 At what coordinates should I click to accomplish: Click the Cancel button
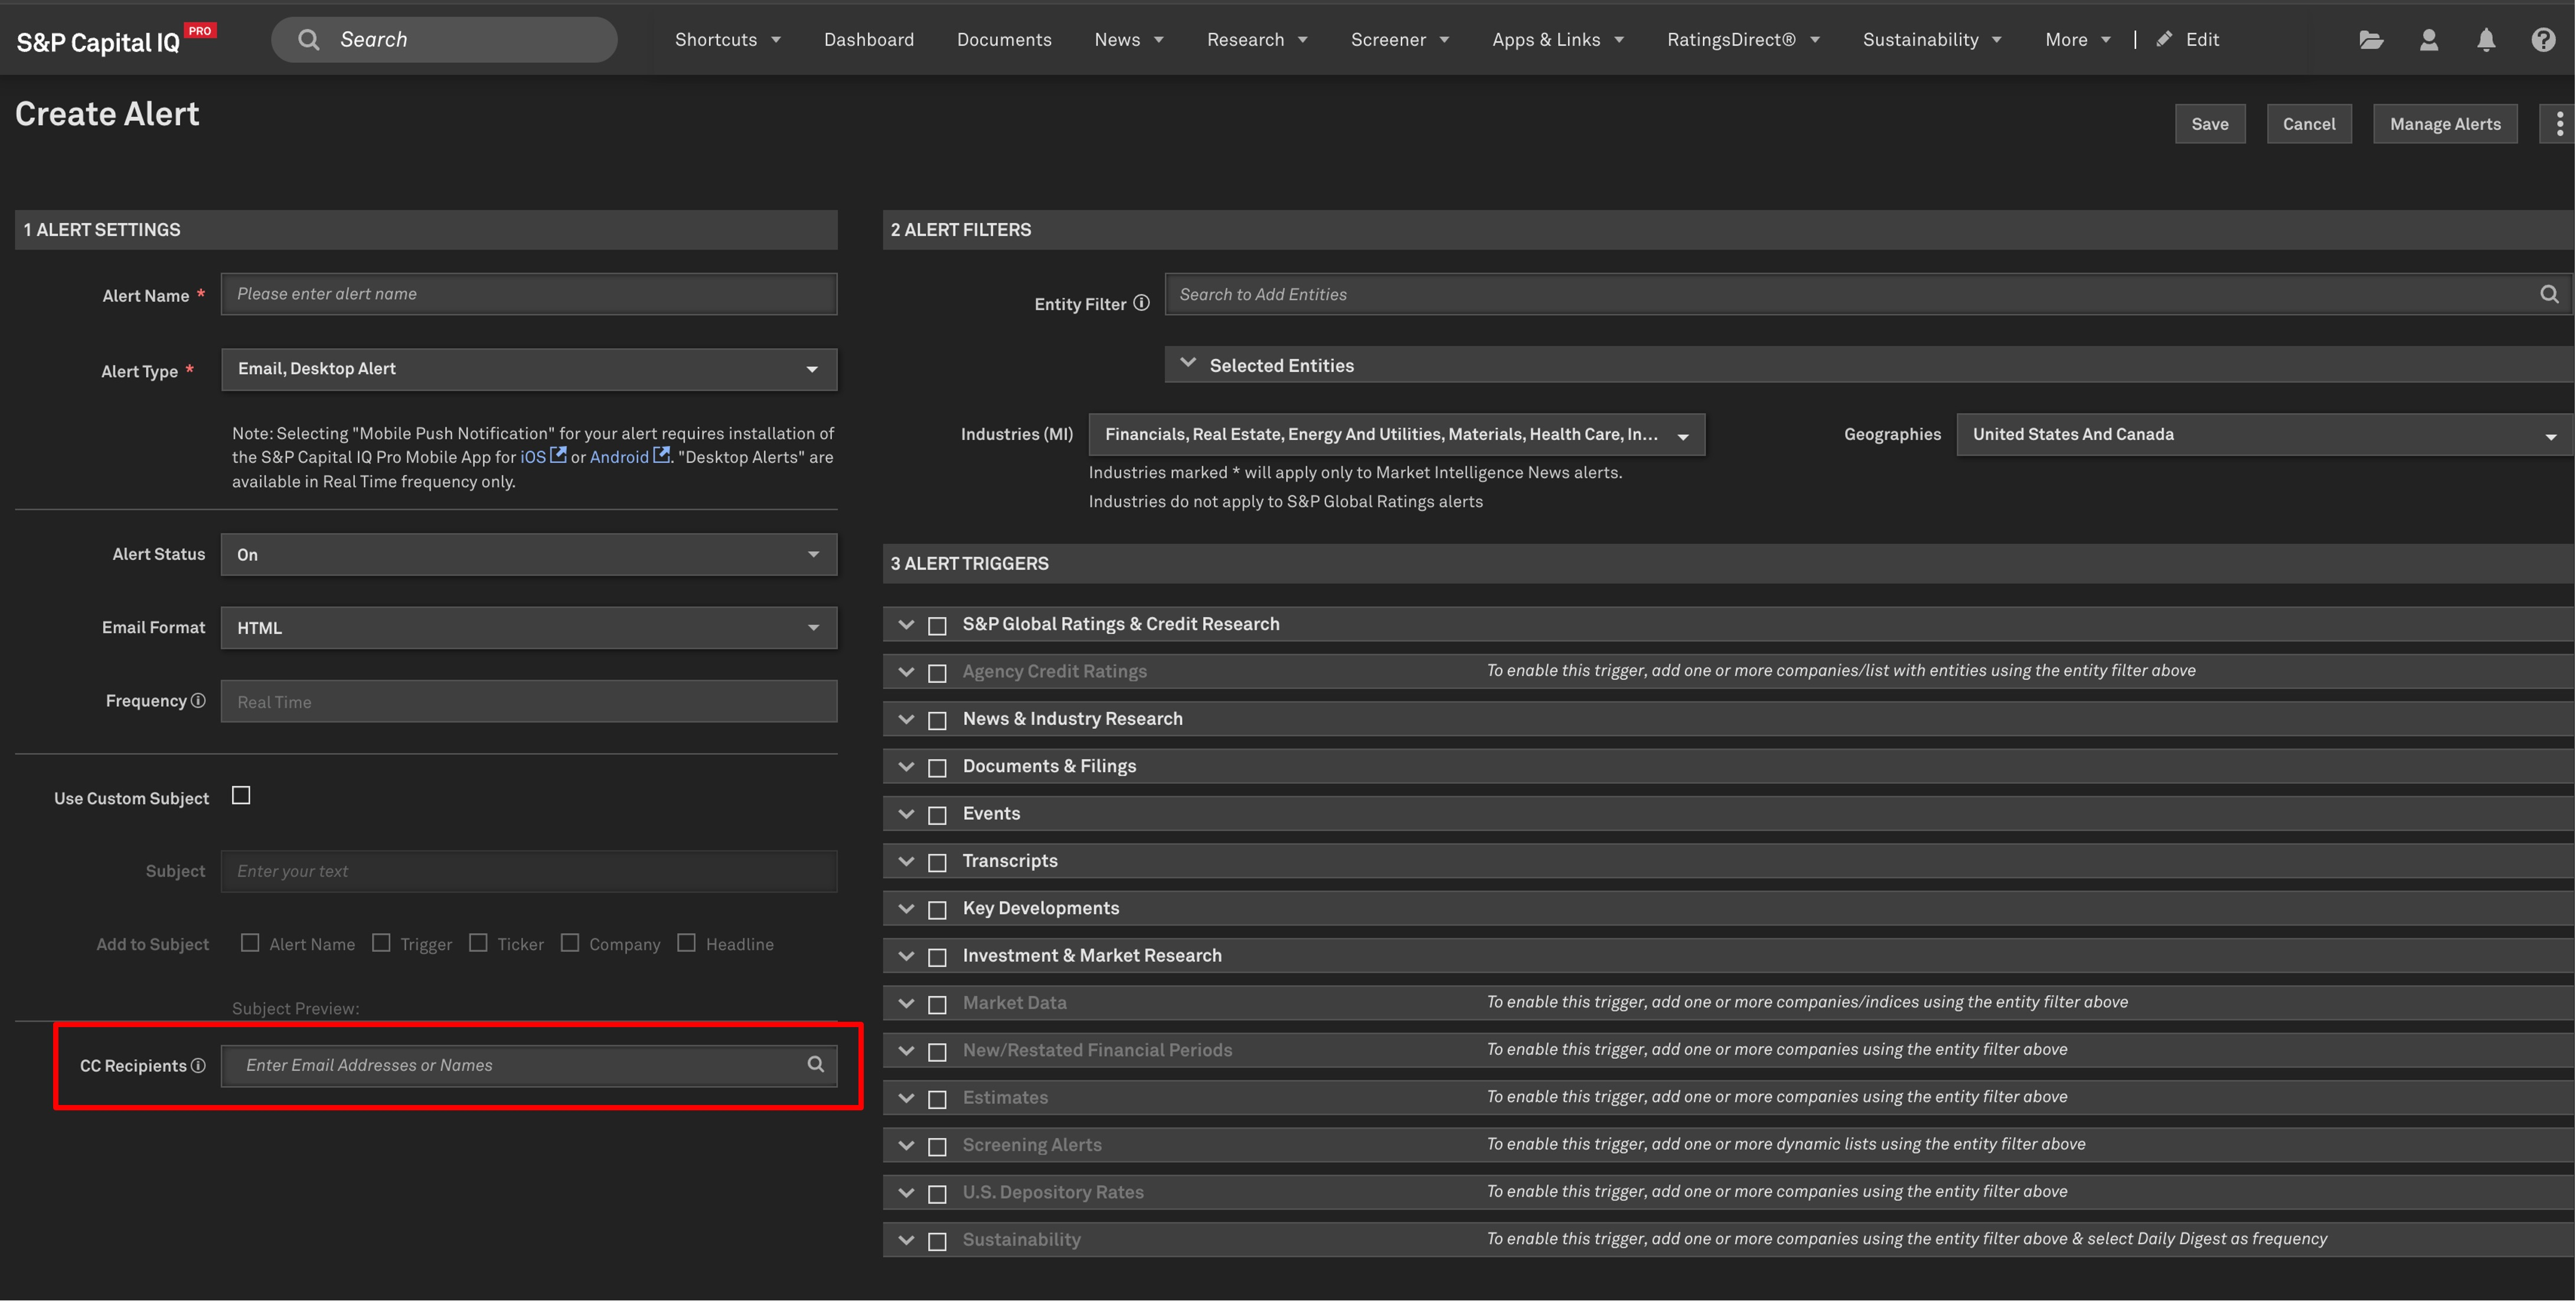point(2309,124)
